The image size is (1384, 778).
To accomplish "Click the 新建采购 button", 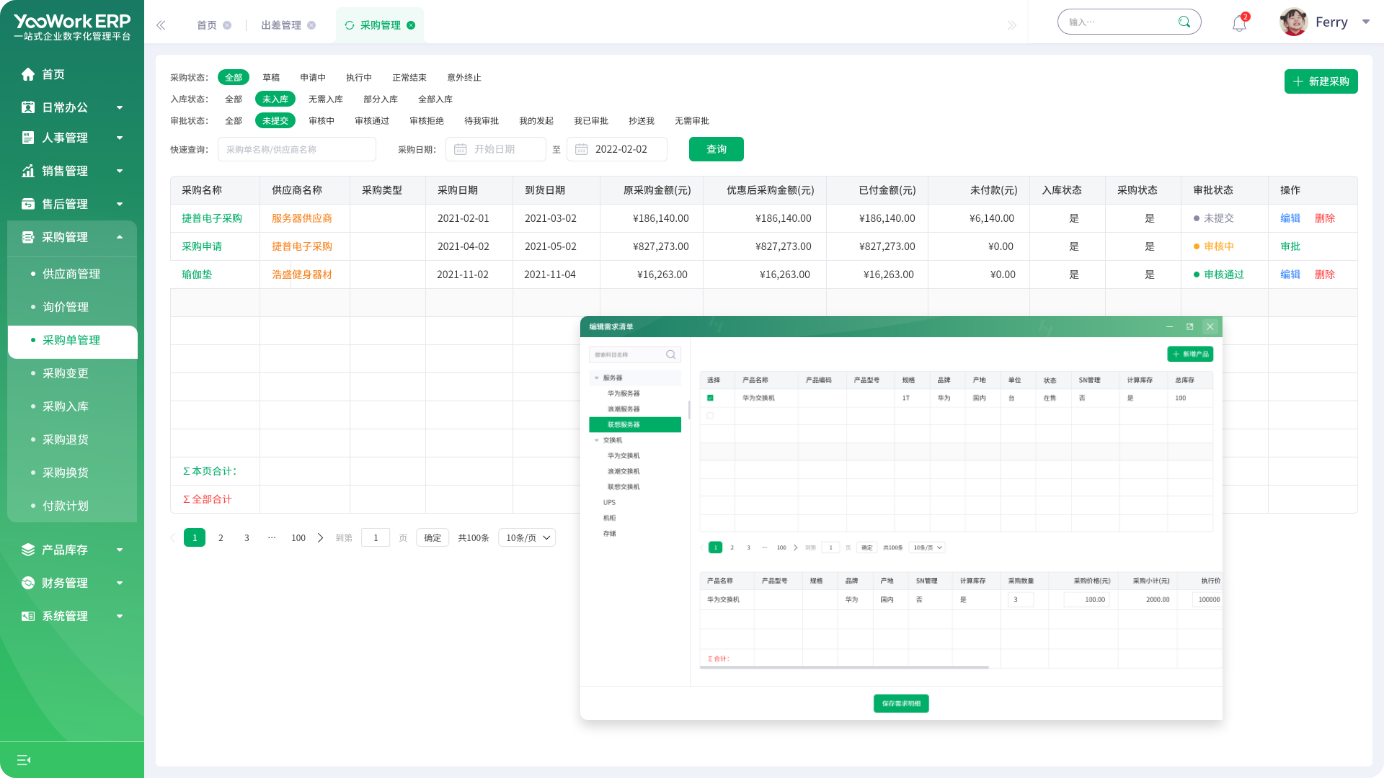I will [1320, 81].
